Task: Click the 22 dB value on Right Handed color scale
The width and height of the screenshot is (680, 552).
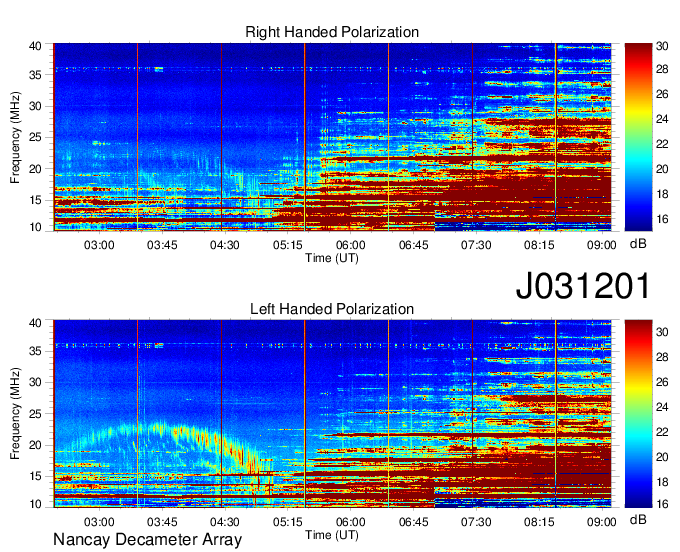Action: [662, 144]
